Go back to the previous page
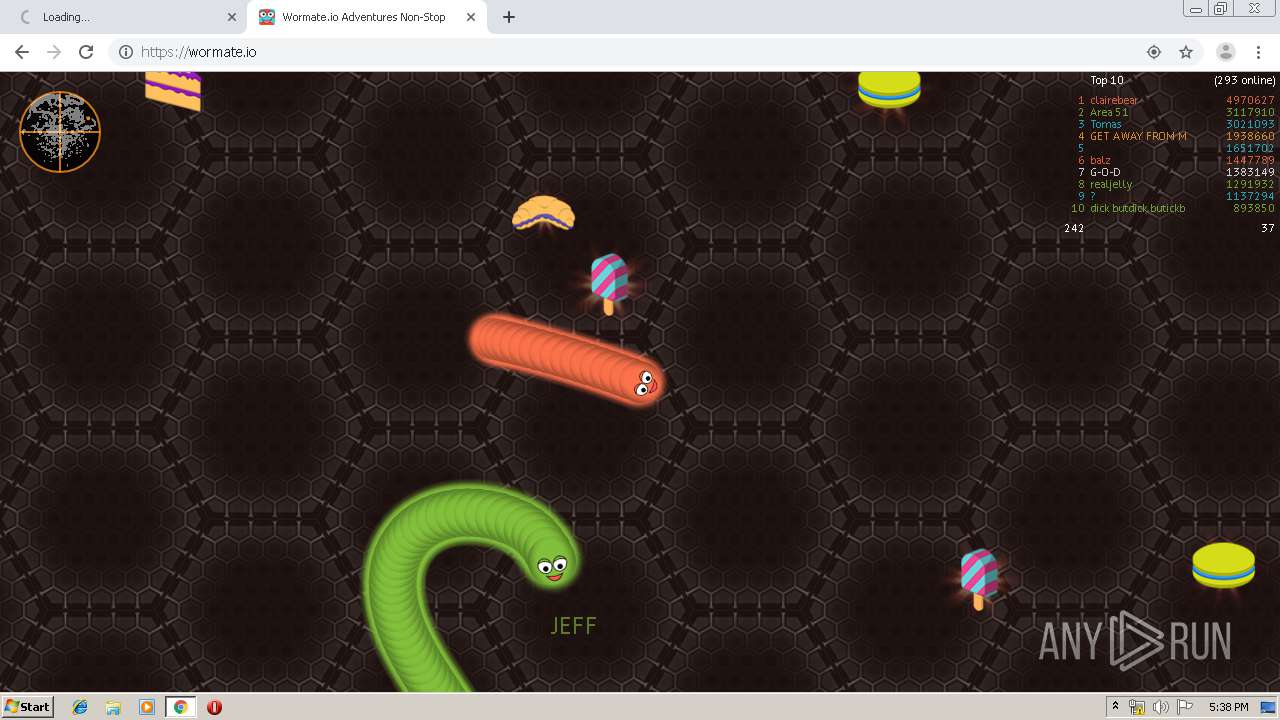1280x720 pixels. click(22, 52)
